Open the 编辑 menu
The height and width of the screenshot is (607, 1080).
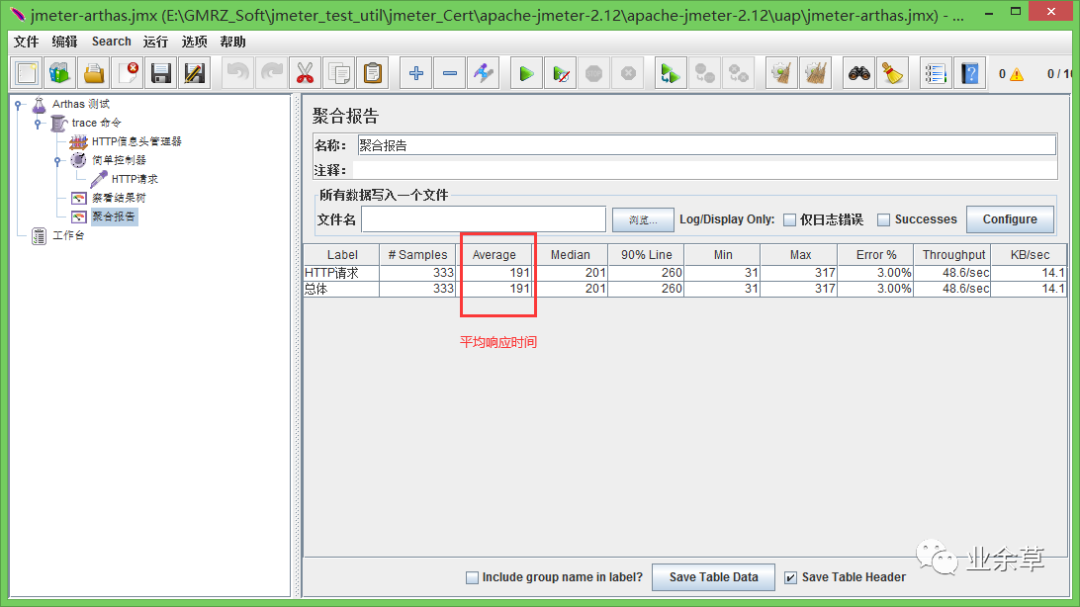click(x=65, y=42)
